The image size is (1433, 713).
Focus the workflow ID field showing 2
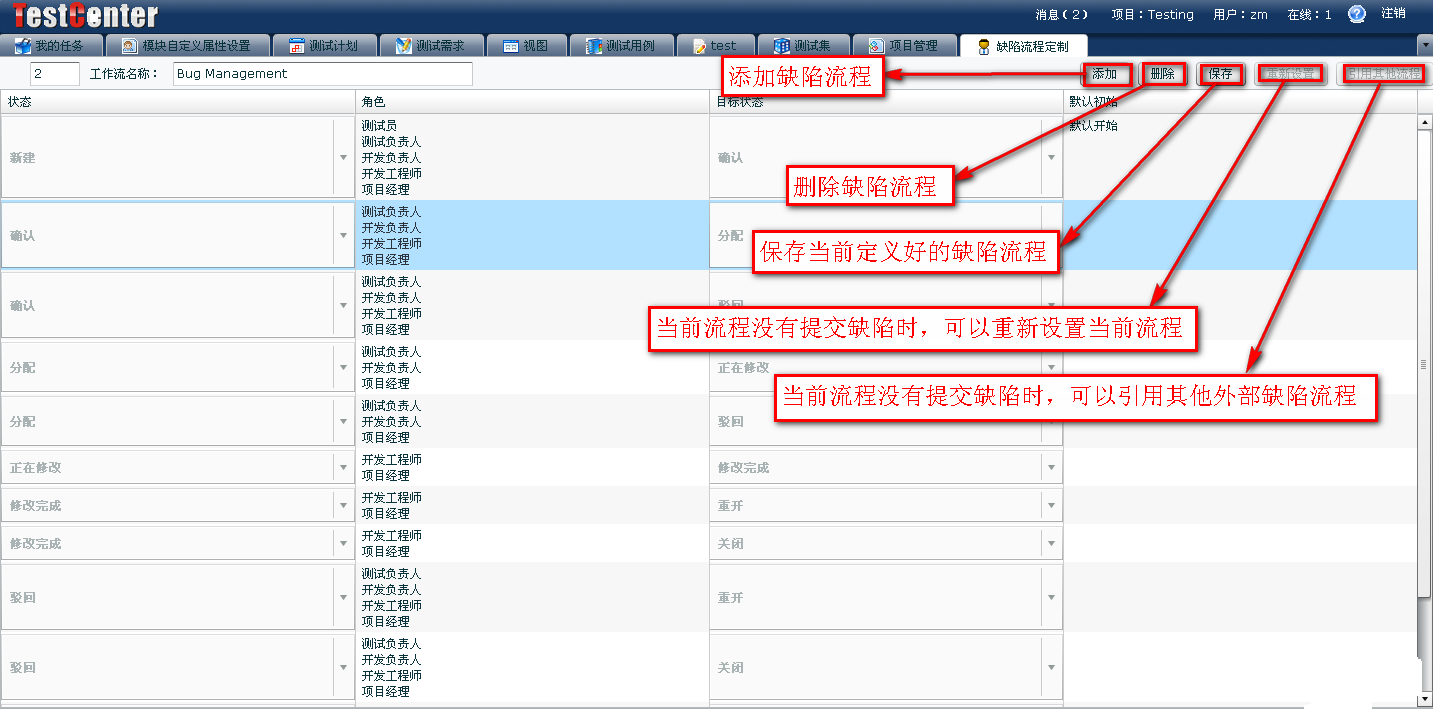(x=55, y=74)
